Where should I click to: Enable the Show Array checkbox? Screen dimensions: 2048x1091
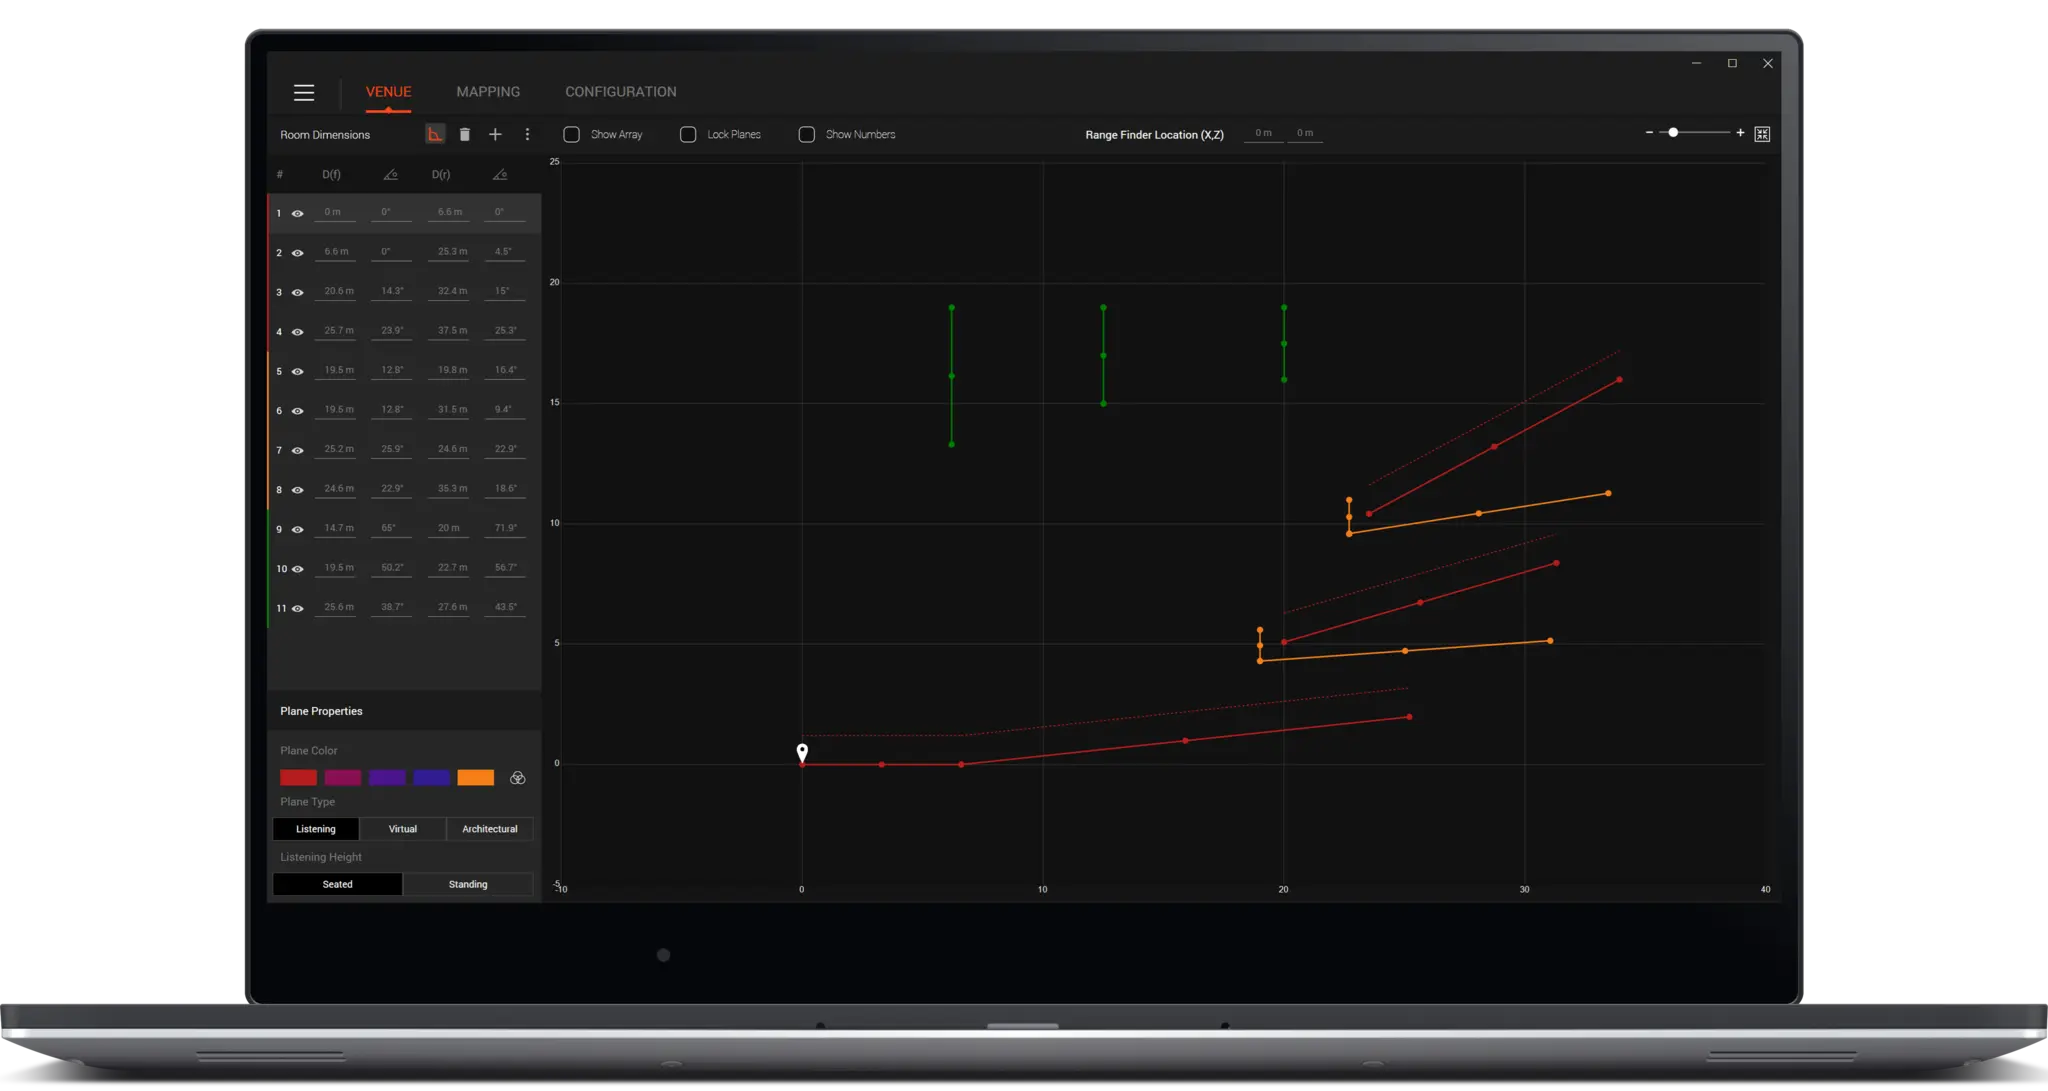(571, 133)
